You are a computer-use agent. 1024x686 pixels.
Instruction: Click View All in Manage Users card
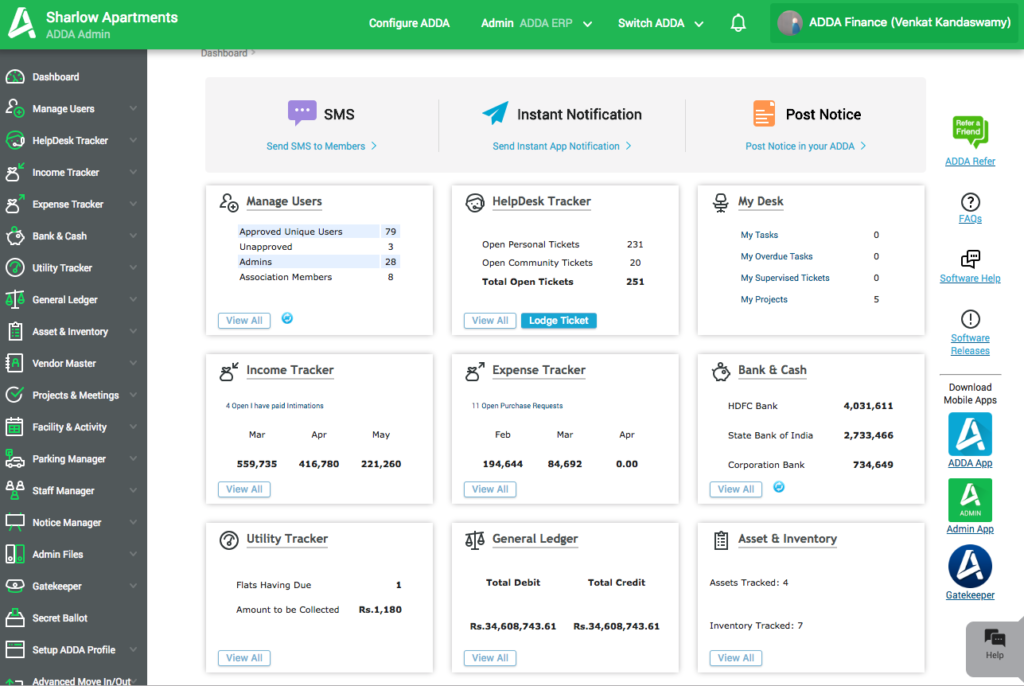pyautogui.click(x=244, y=321)
